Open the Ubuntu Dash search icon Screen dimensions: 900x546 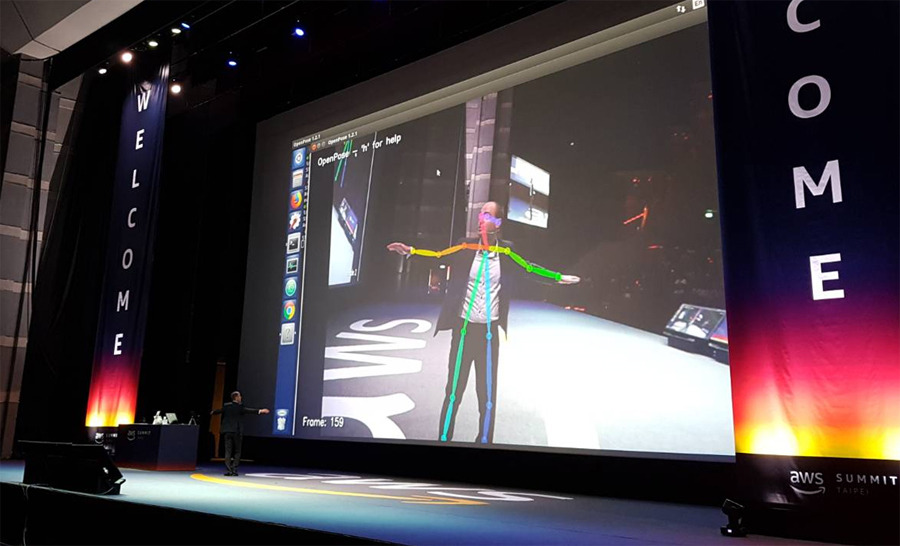[x=299, y=158]
